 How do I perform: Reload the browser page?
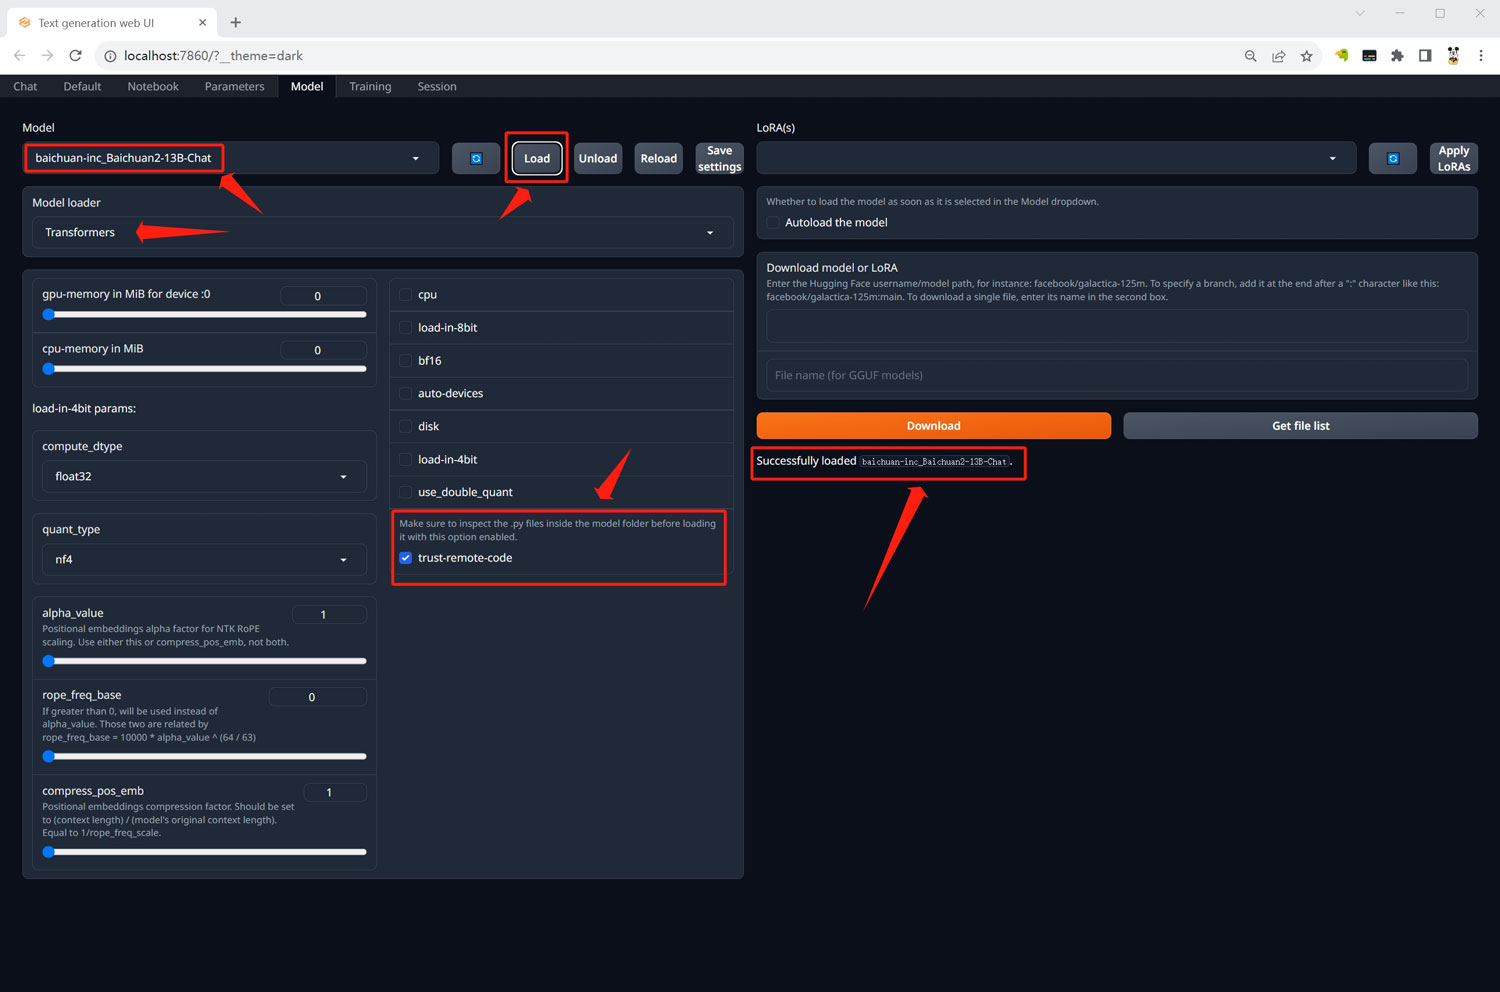(75, 56)
